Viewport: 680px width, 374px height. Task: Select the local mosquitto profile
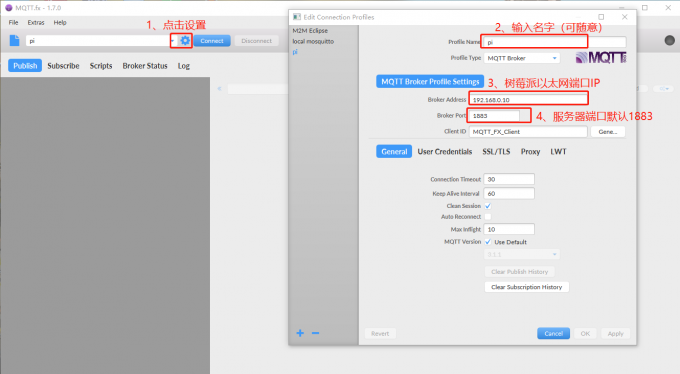[313, 41]
